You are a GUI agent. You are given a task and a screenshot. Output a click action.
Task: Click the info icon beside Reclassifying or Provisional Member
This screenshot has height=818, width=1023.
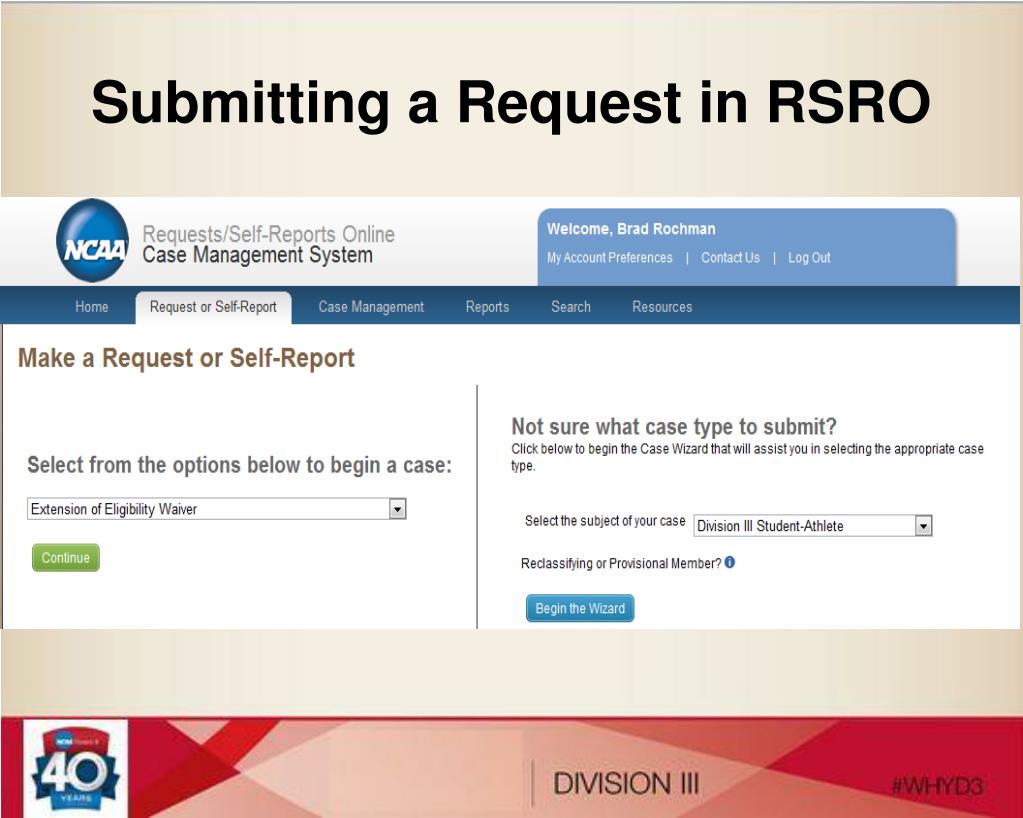pos(729,562)
